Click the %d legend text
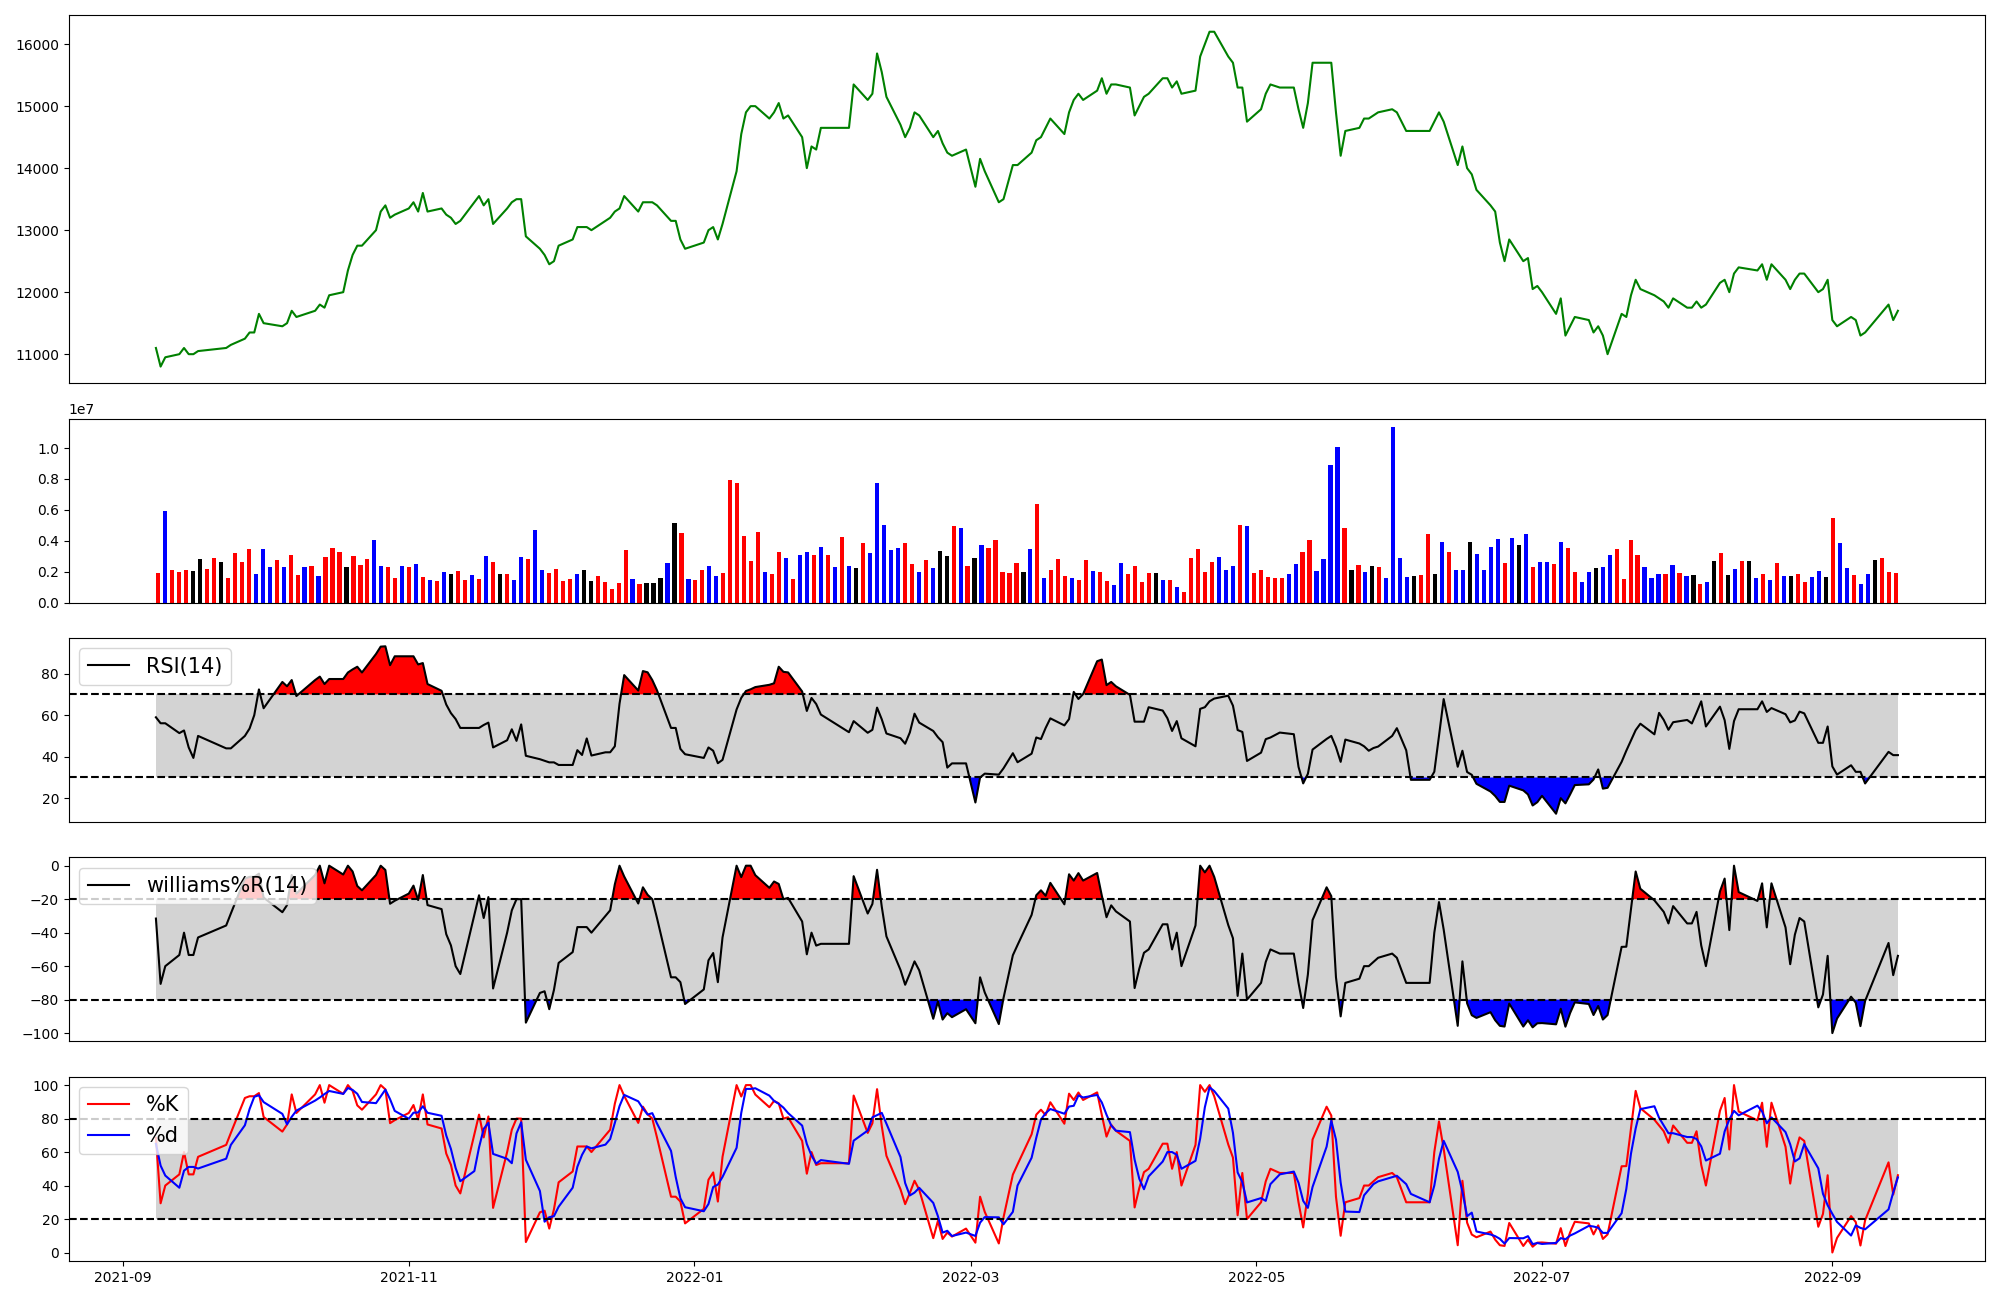 point(162,1135)
